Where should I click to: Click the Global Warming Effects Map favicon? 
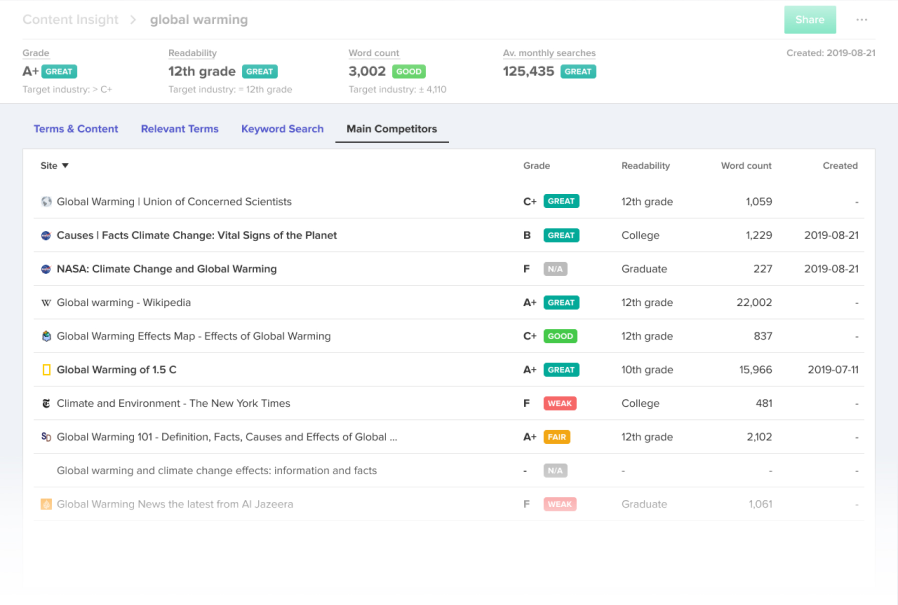point(46,336)
